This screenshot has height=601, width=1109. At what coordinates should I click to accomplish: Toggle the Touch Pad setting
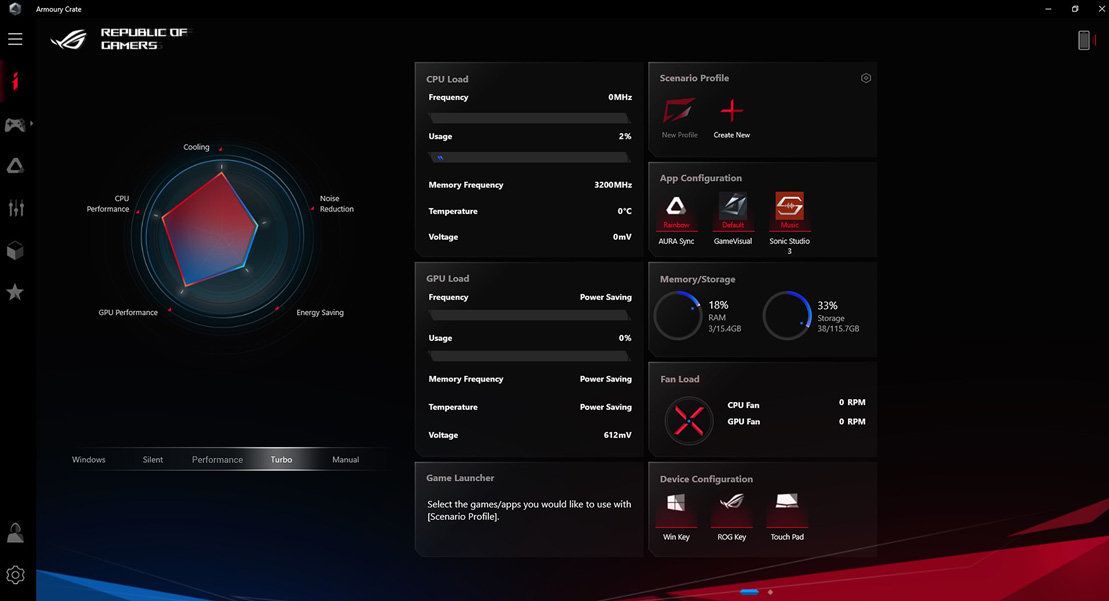787,507
